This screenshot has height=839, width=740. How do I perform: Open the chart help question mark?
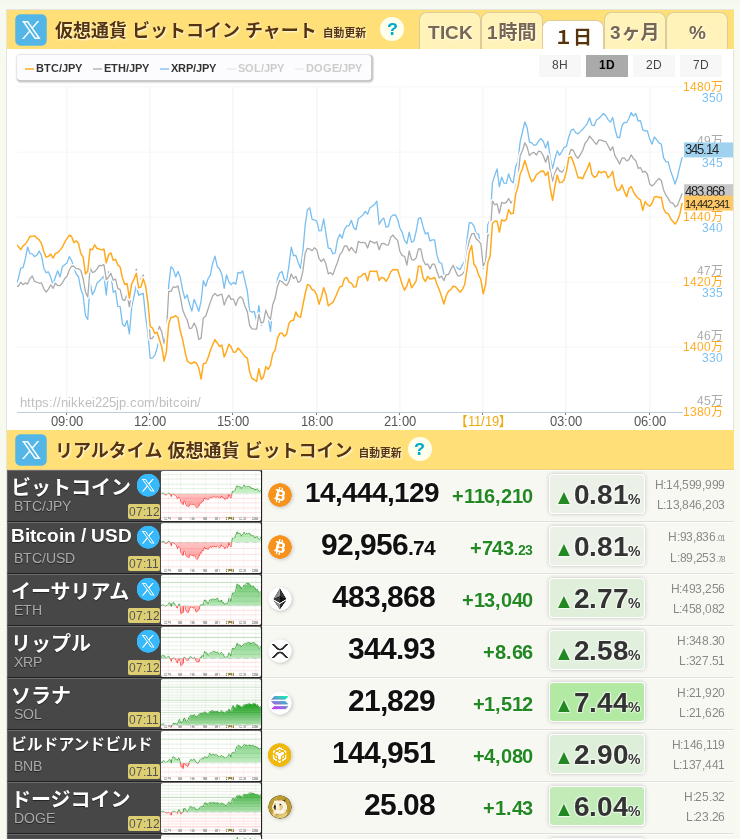tap(393, 29)
